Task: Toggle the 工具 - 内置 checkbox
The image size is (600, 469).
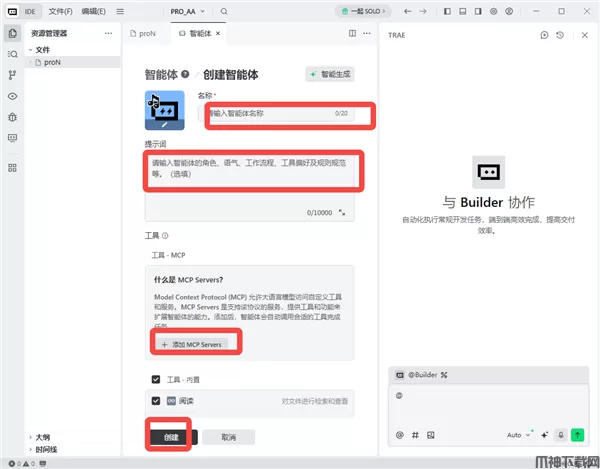Action: (x=155, y=379)
